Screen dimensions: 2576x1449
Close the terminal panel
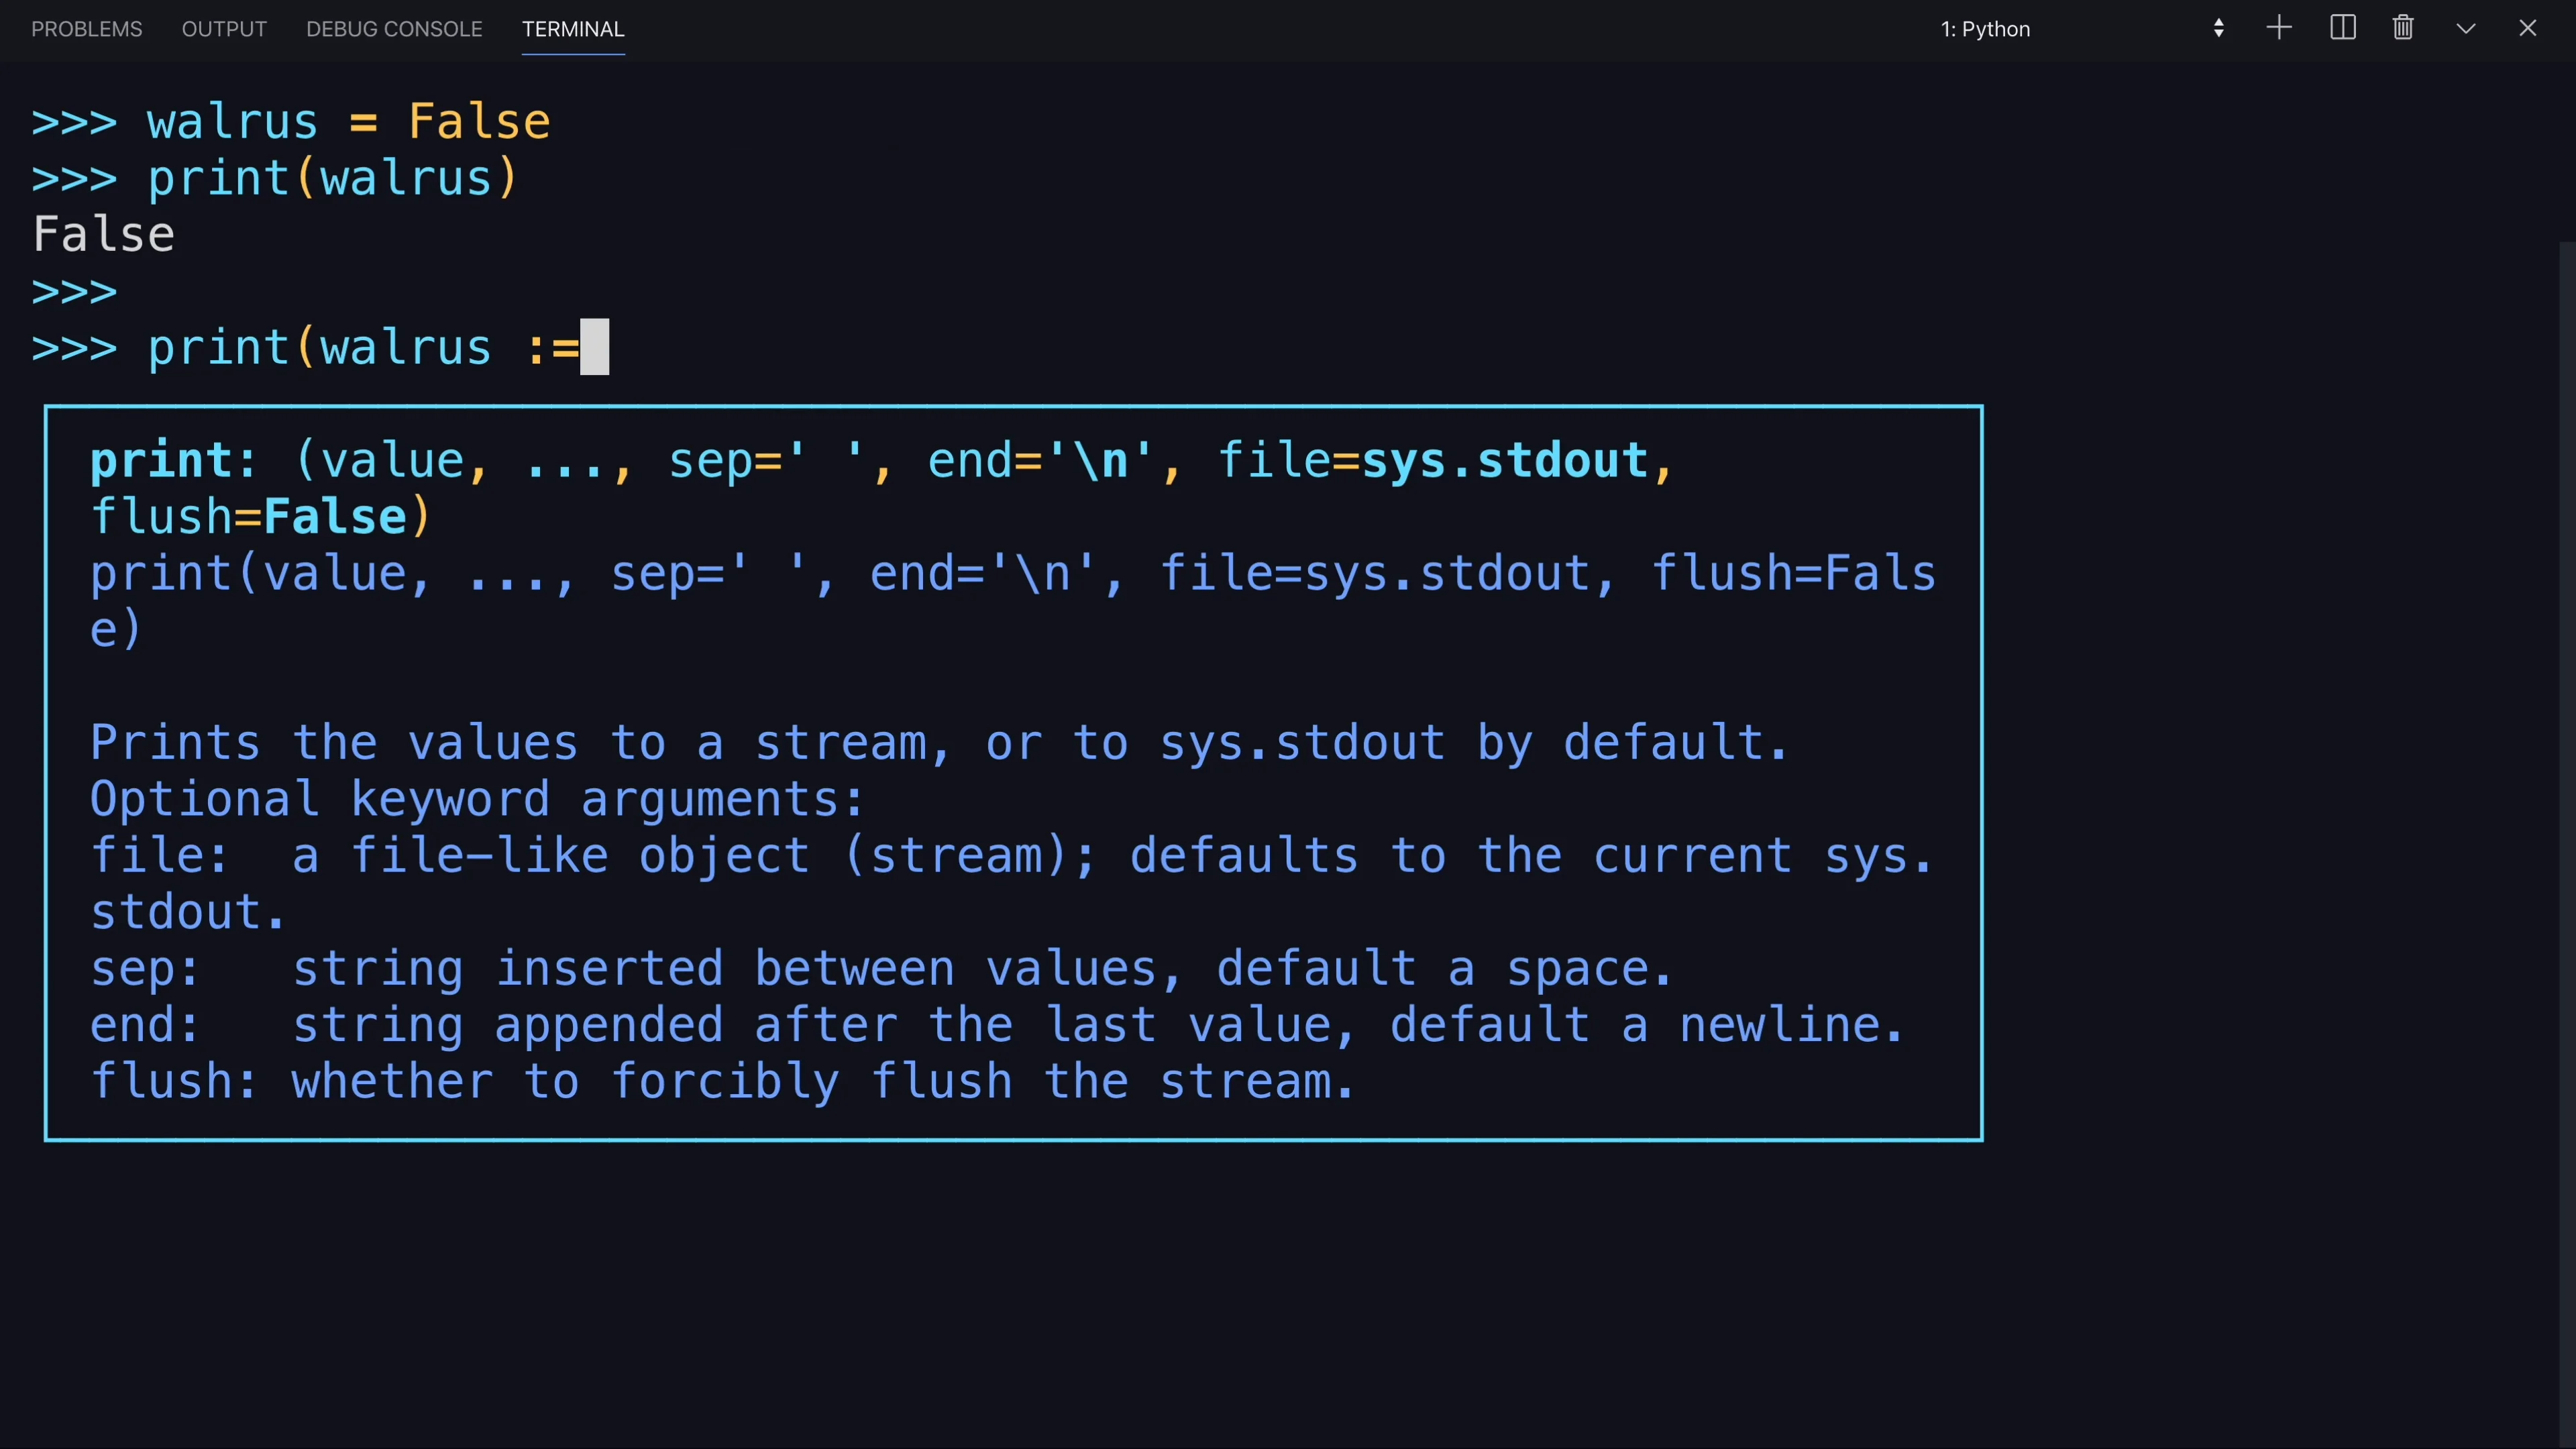[2527, 28]
